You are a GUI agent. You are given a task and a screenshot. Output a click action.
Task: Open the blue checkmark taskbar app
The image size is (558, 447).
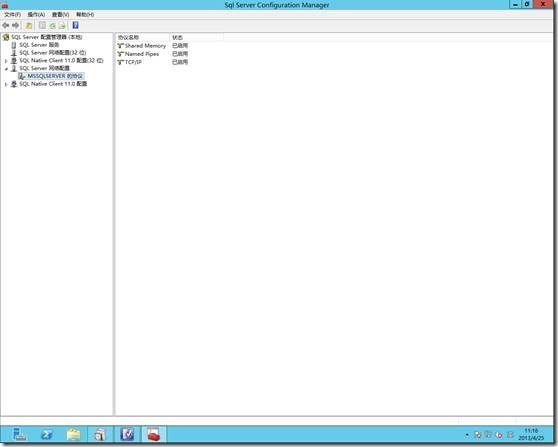(127, 434)
